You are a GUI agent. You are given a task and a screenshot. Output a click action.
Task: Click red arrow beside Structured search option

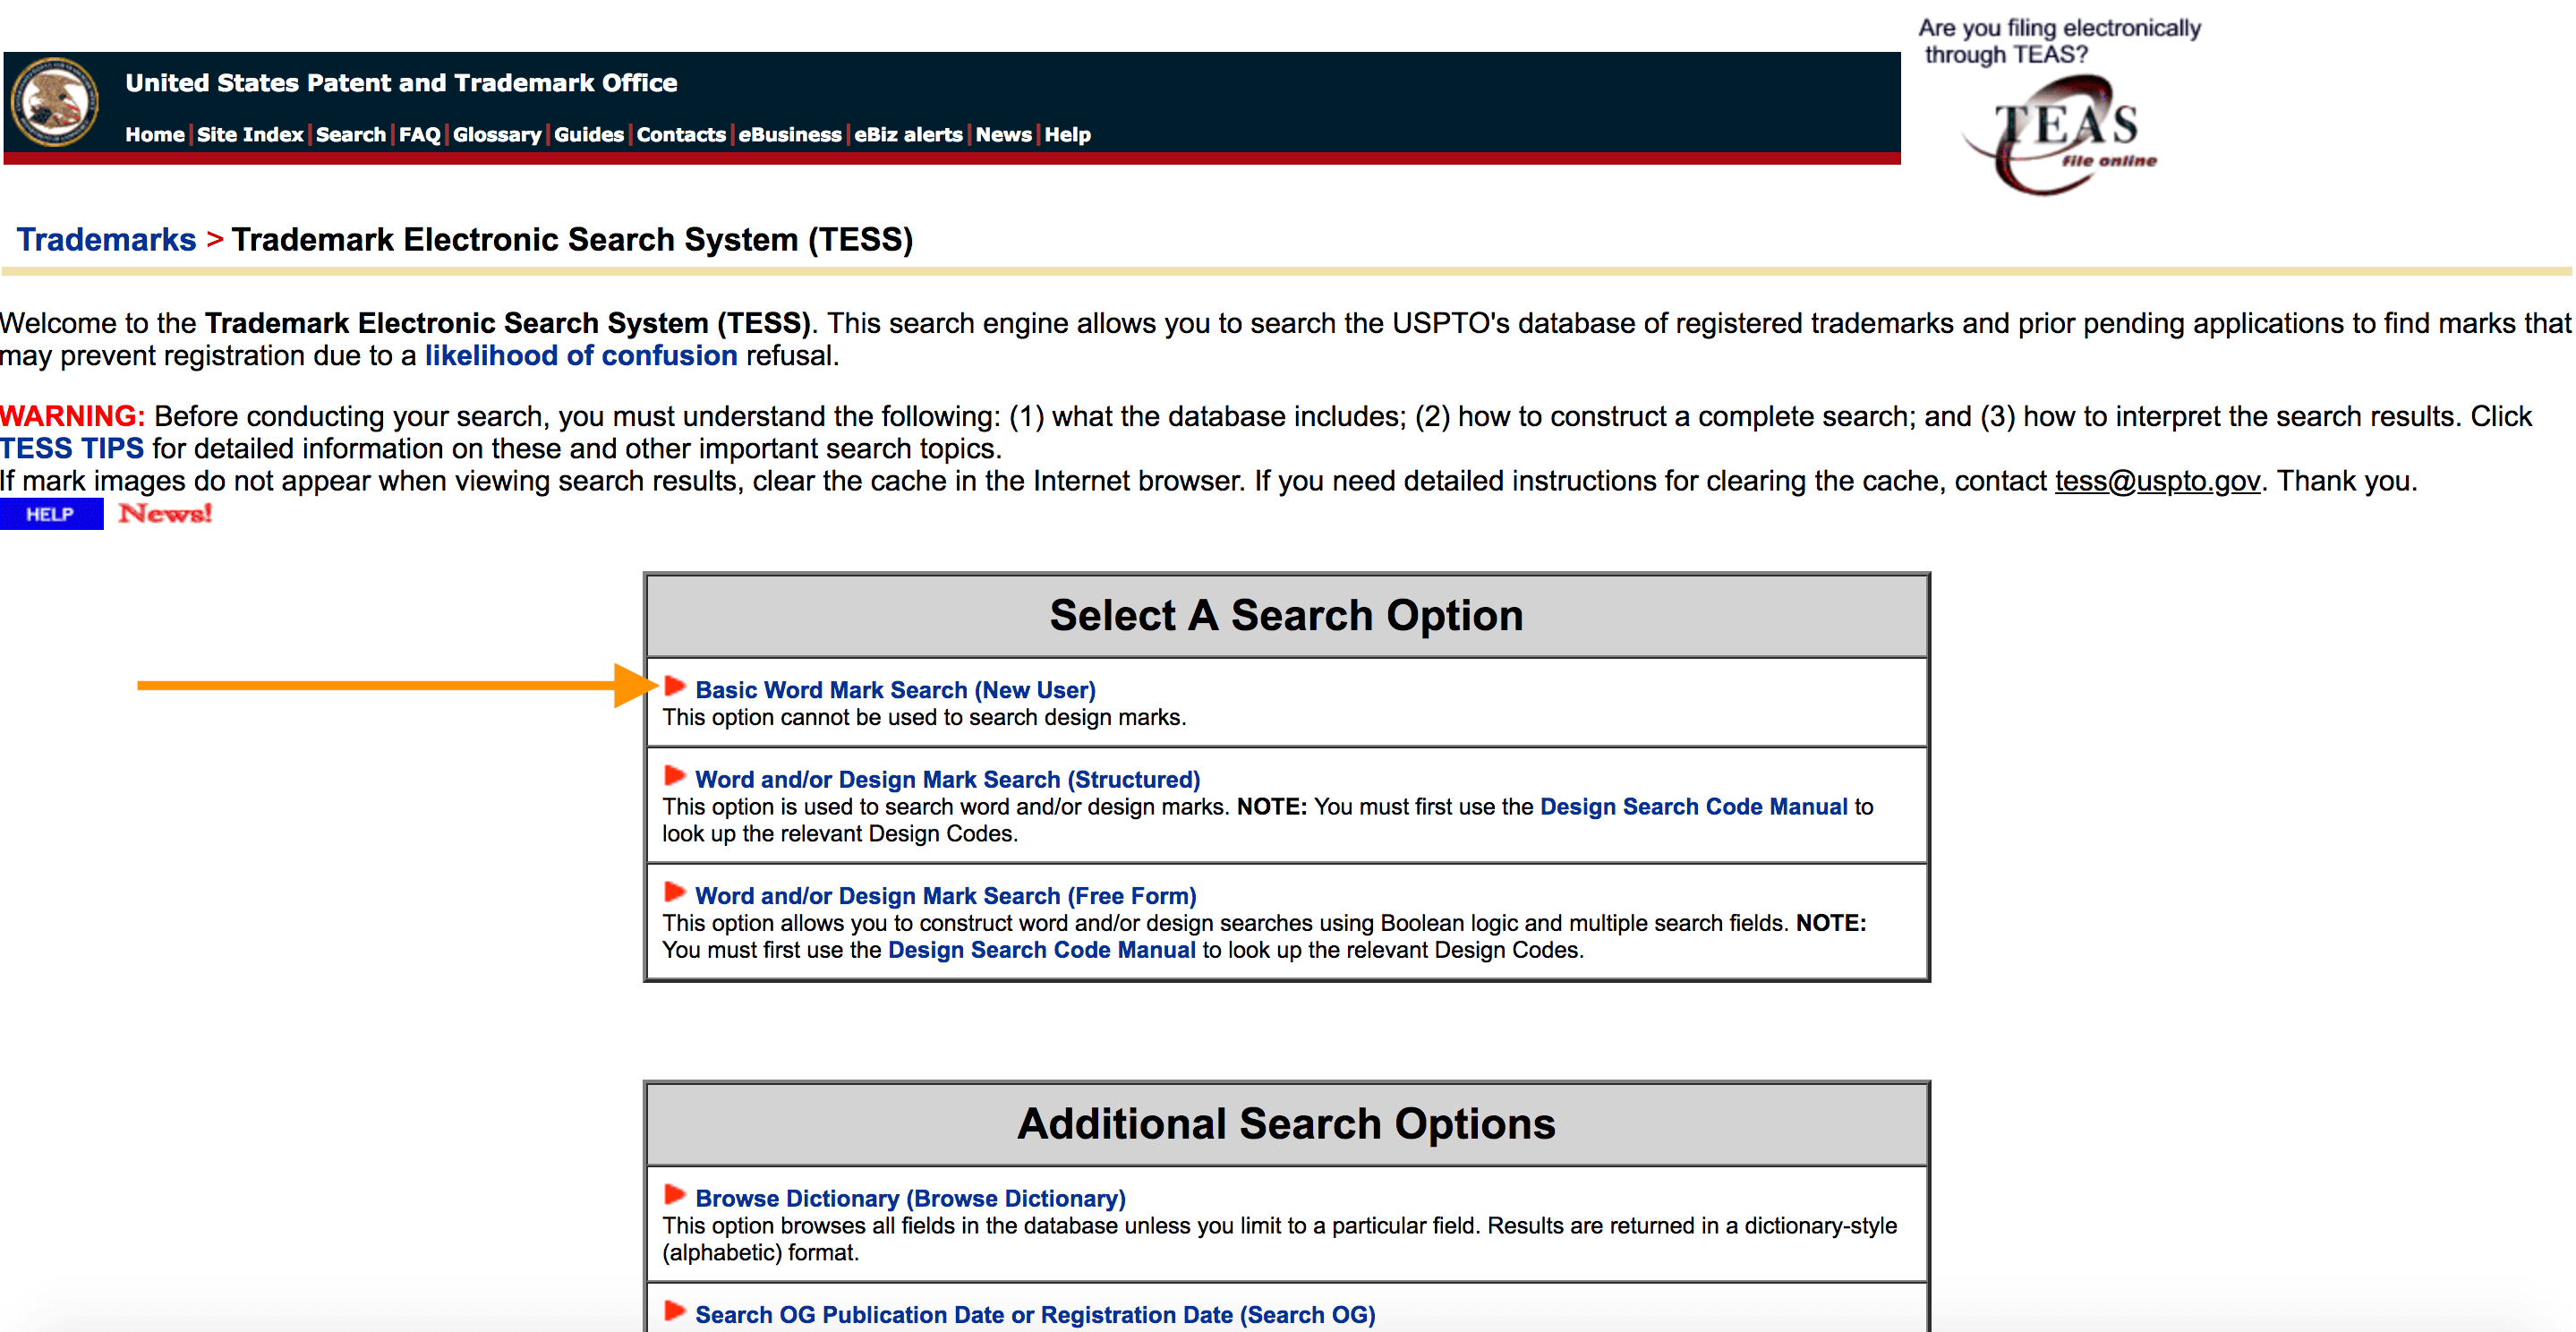point(674,776)
